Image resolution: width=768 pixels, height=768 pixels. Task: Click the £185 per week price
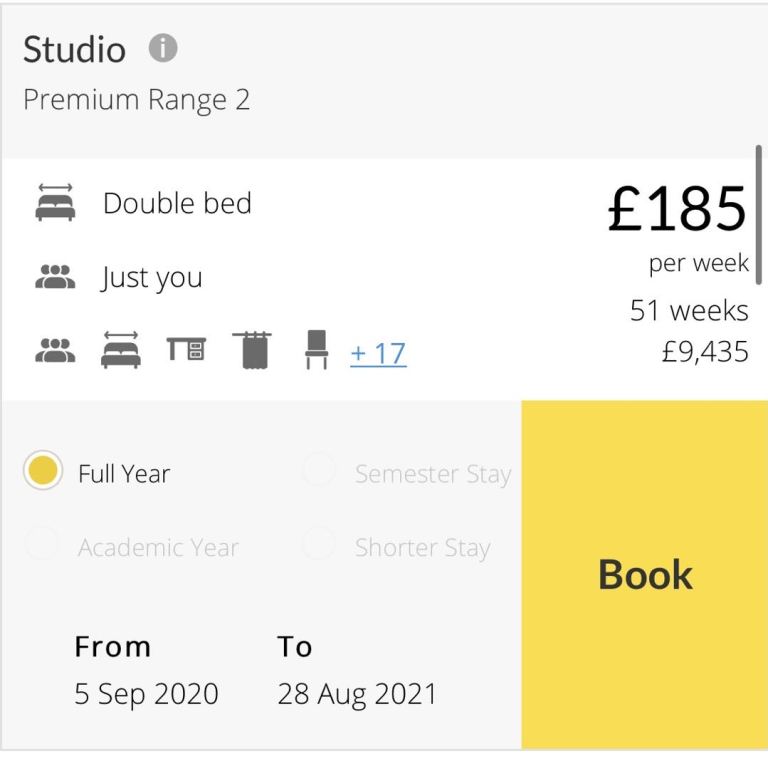pyautogui.click(x=677, y=227)
